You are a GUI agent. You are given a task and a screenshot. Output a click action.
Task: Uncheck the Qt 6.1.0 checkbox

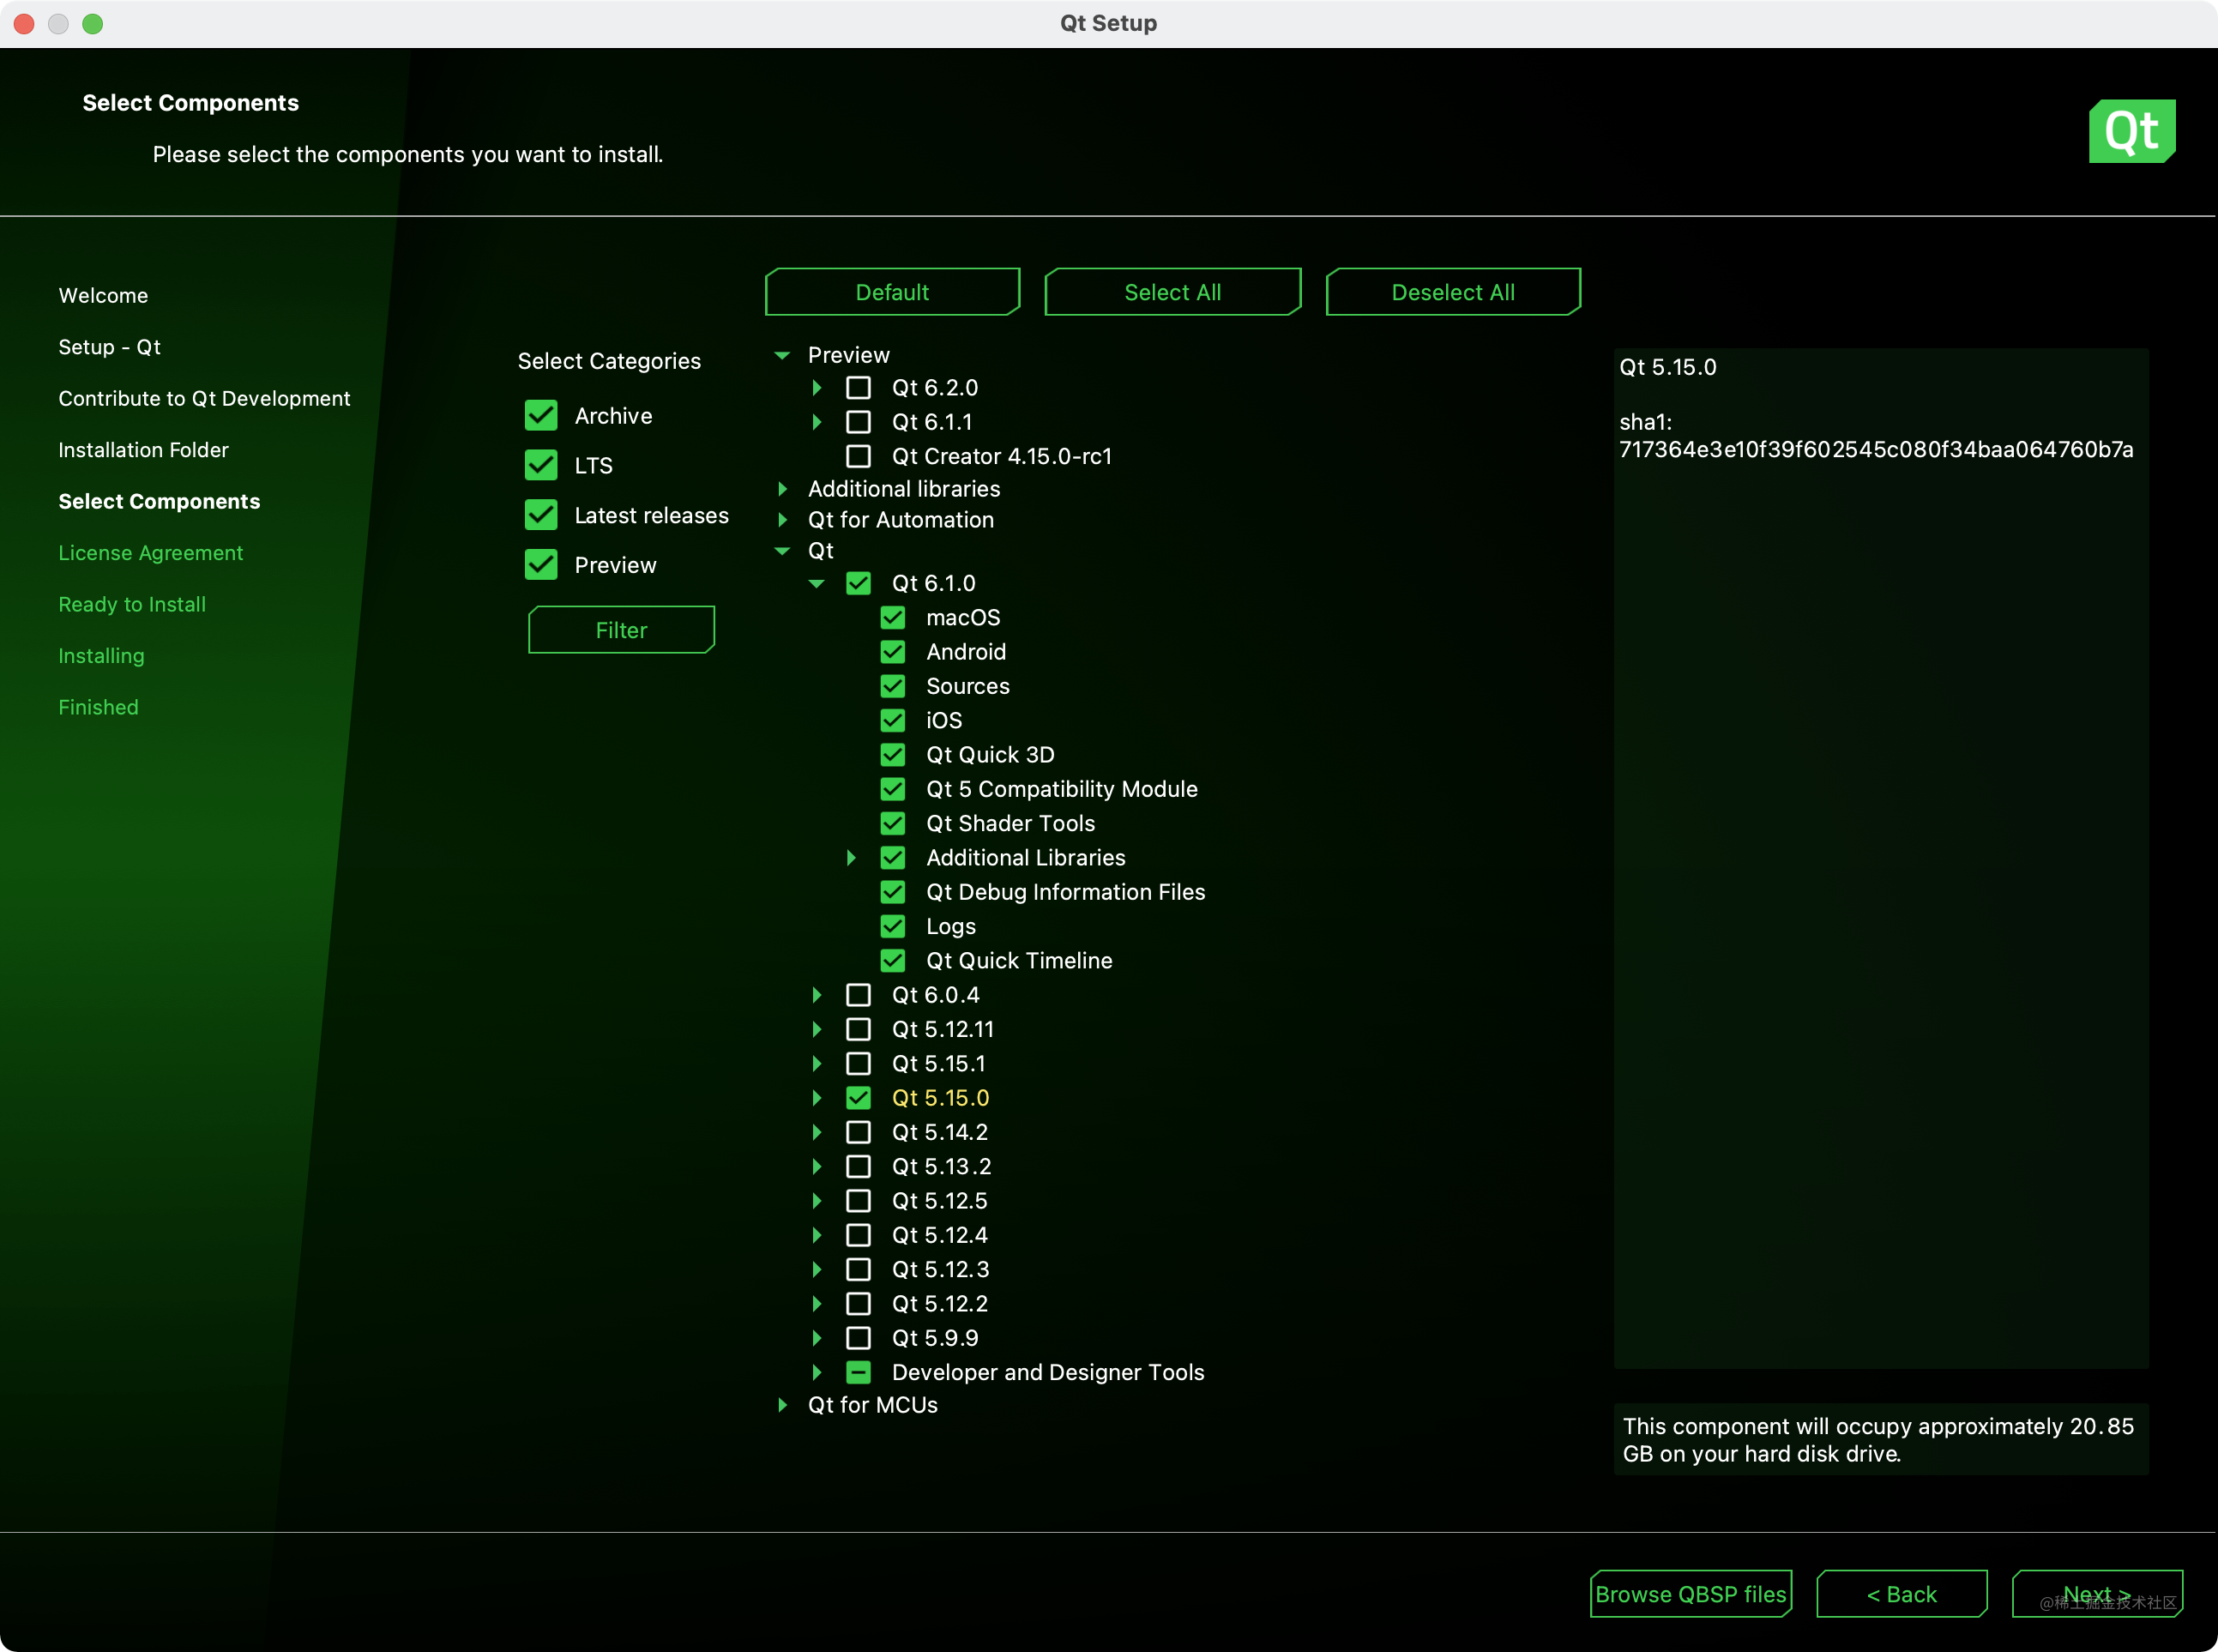pyautogui.click(x=858, y=583)
